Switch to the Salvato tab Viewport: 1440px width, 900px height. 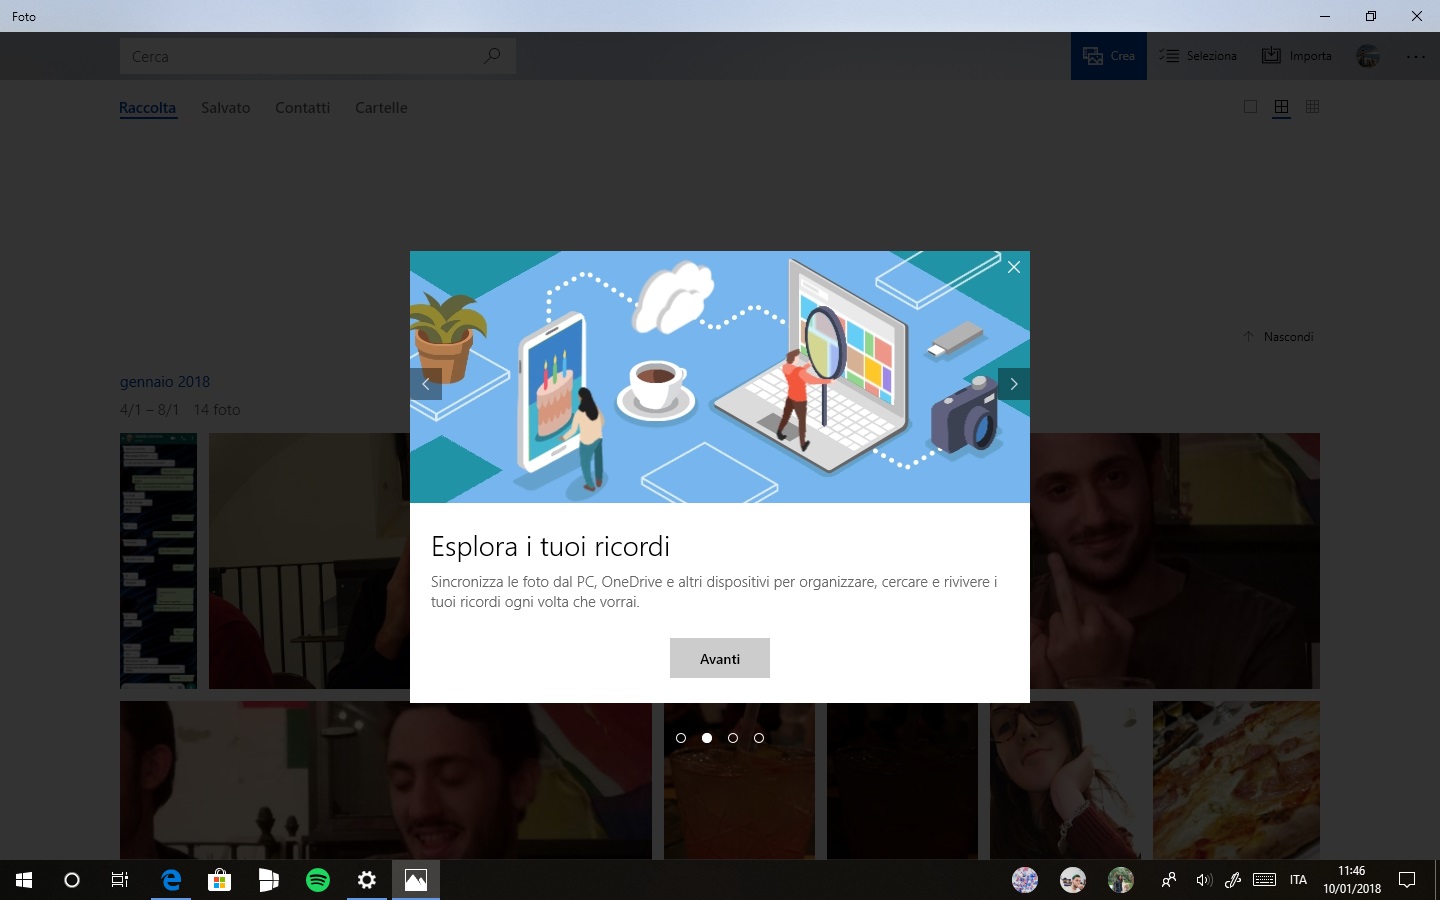coord(225,108)
